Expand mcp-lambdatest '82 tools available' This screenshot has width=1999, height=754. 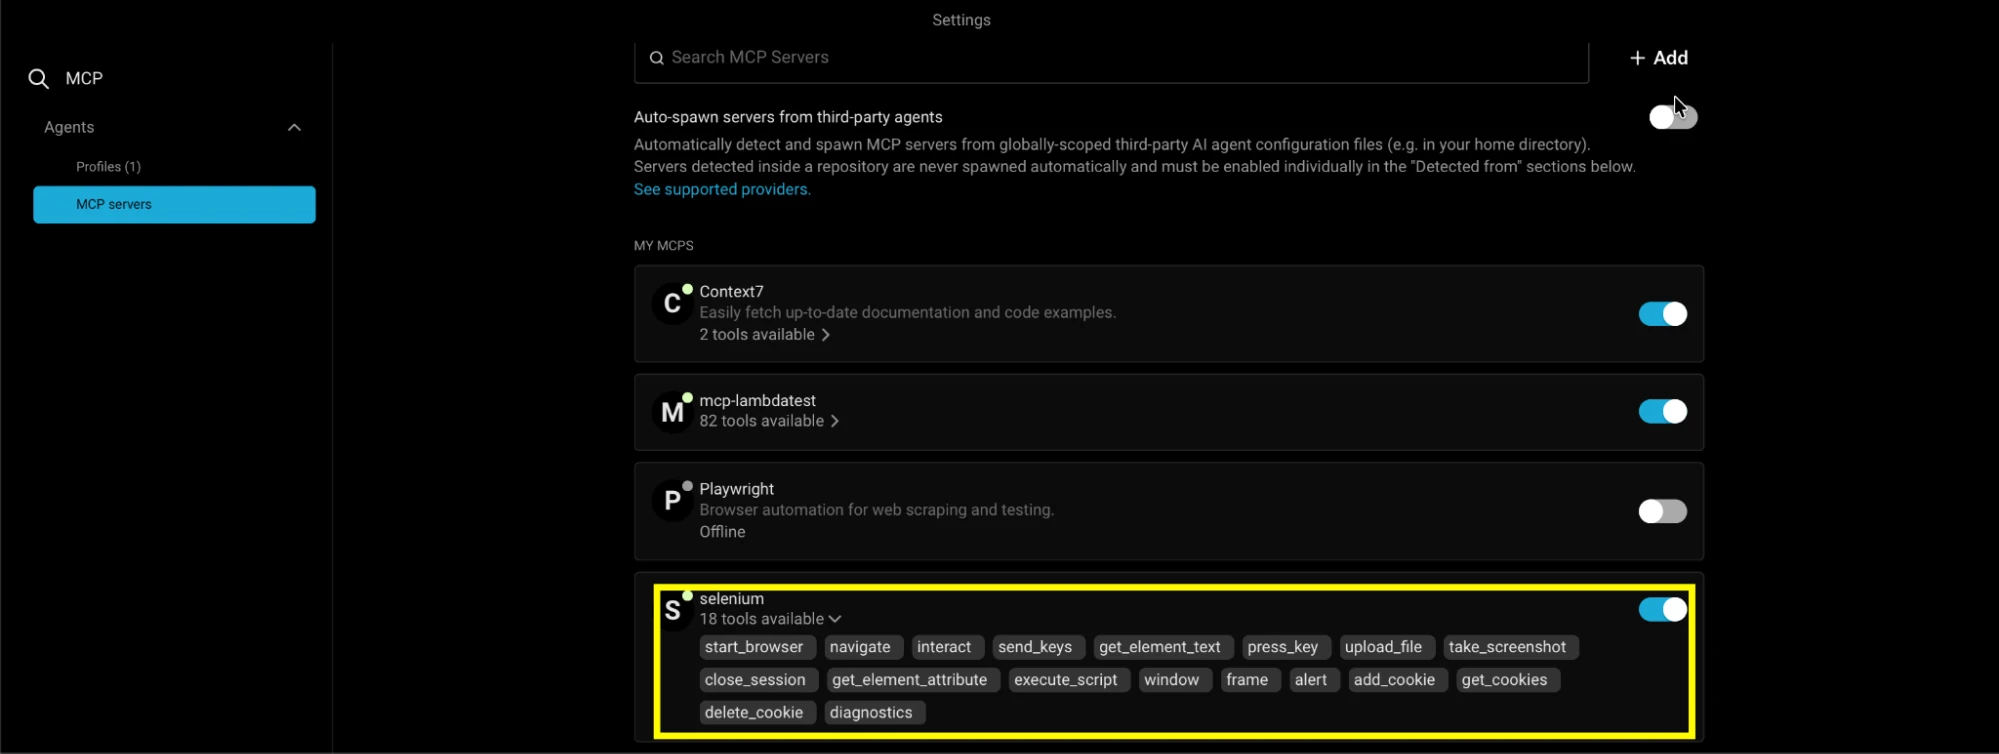pyautogui.click(x=769, y=421)
